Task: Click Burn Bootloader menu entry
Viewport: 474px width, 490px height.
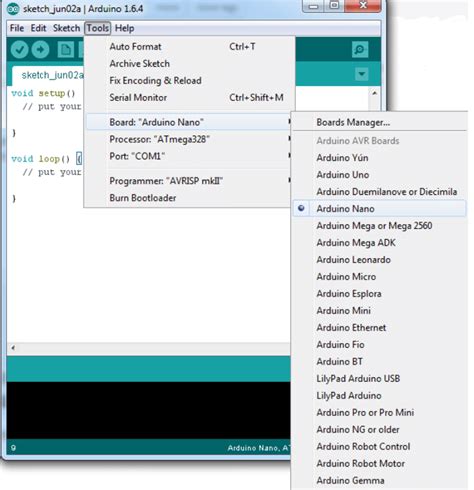Action: pyautogui.click(x=189, y=198)
